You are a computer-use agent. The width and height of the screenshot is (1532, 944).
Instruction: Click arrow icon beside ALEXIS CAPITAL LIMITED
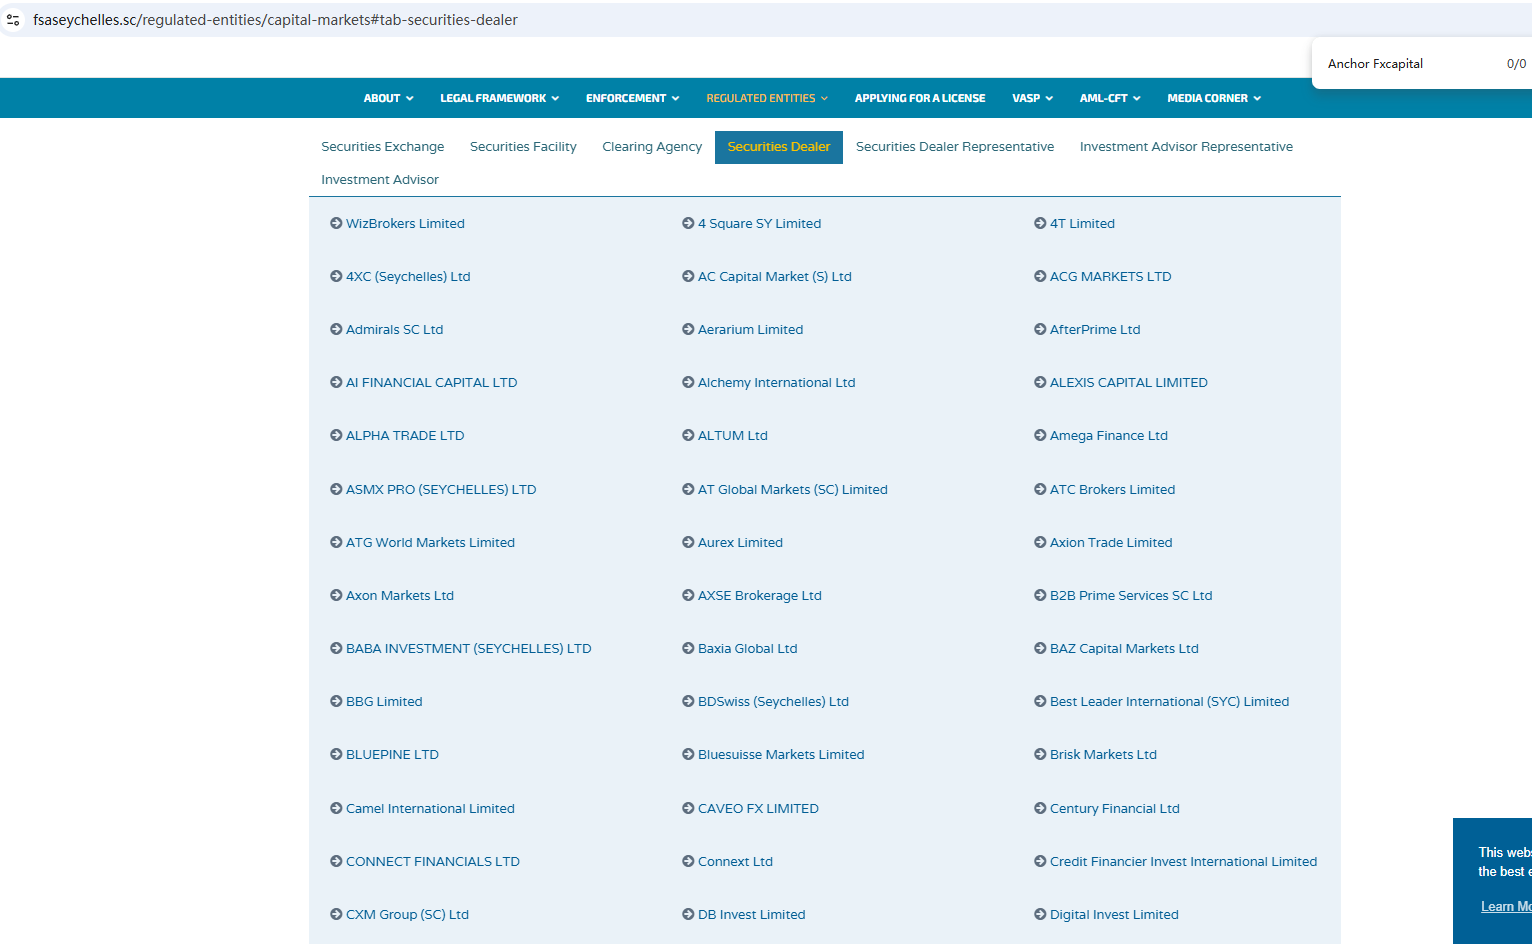(1040, 382)
